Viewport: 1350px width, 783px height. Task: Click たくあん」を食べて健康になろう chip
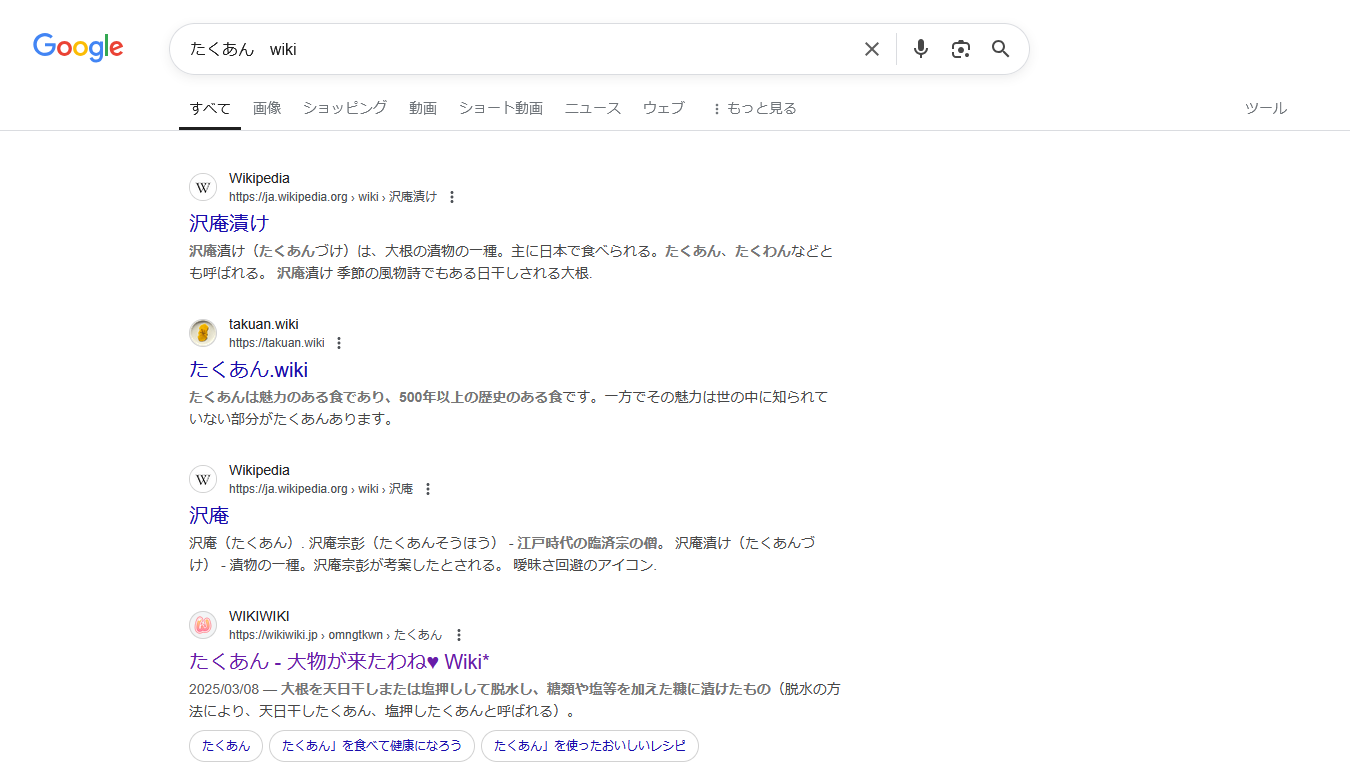pyautogui.click(x=372, y=746)
